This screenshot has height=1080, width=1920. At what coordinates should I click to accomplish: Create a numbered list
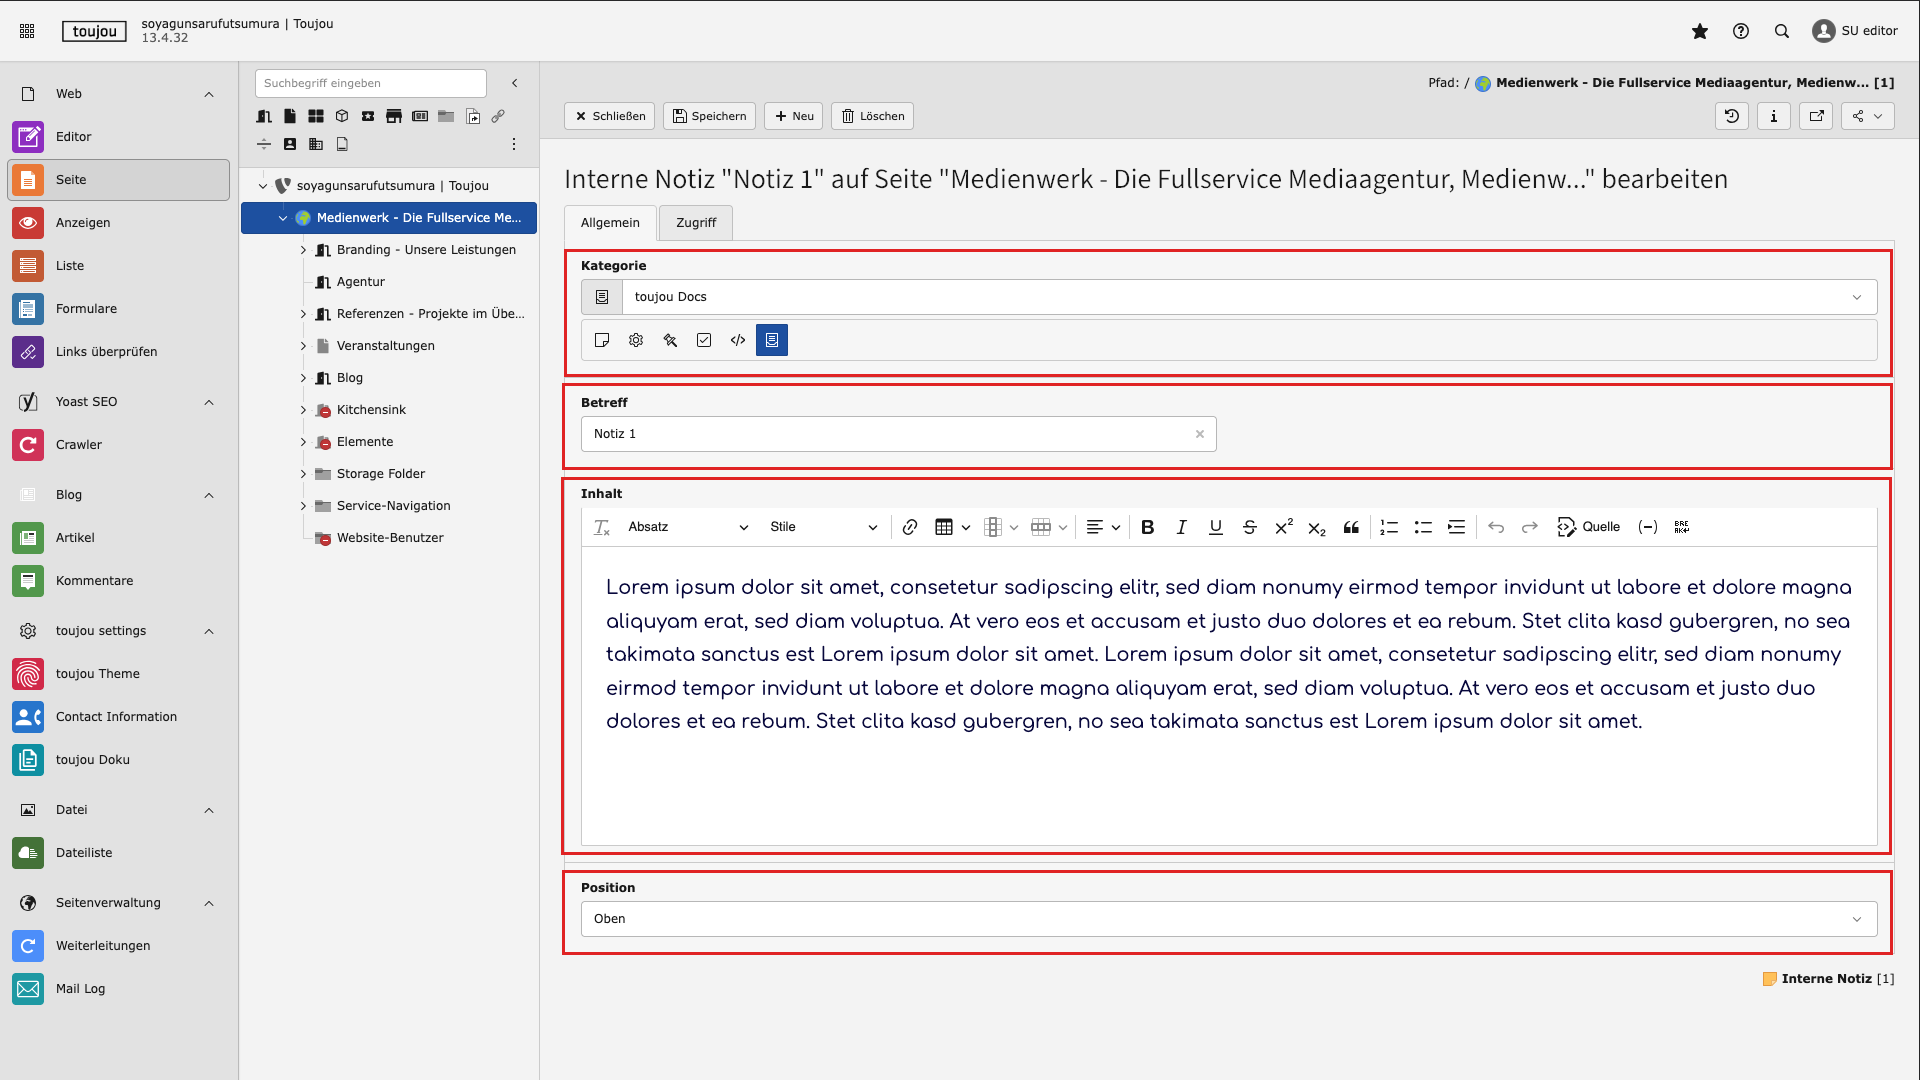(x=1389, y=527)
